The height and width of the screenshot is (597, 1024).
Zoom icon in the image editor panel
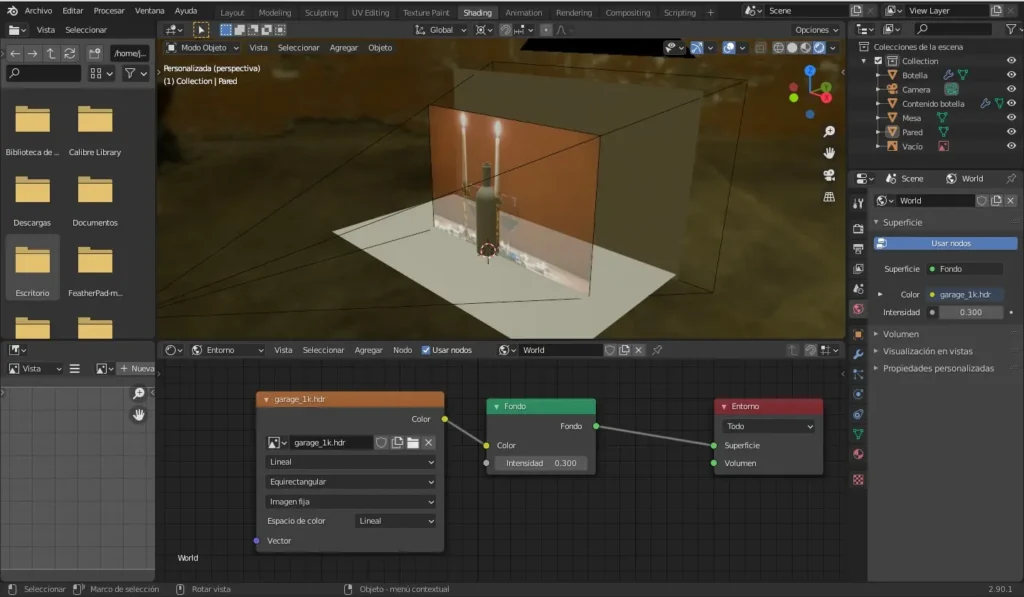click(x=138, y=393)
